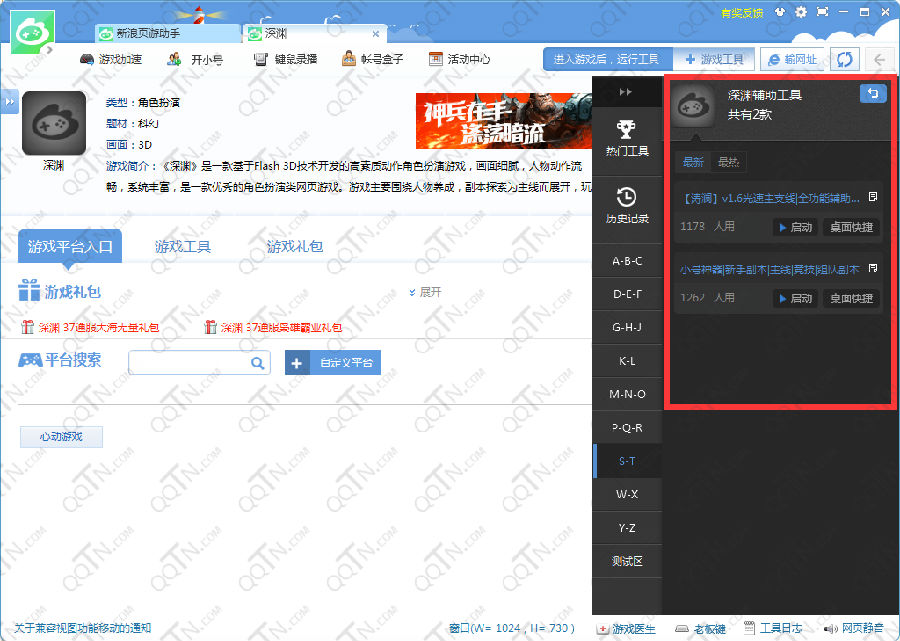Toggle 老板键 in status bar

click(700, 628)
